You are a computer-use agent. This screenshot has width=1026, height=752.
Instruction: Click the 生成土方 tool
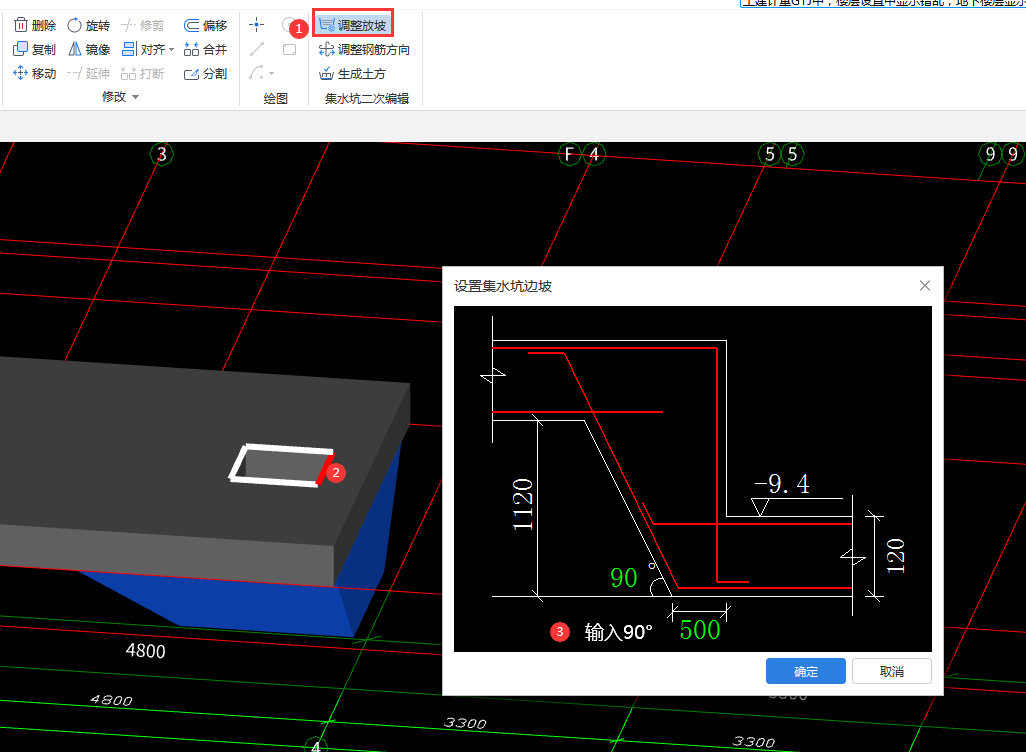pos(353,73)
